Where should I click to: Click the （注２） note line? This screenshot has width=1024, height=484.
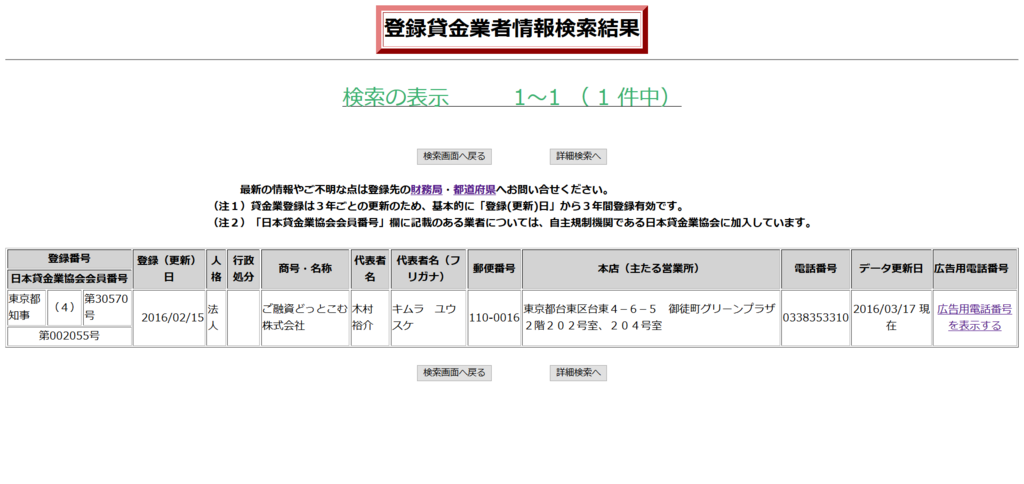click(x=512, y=223)
